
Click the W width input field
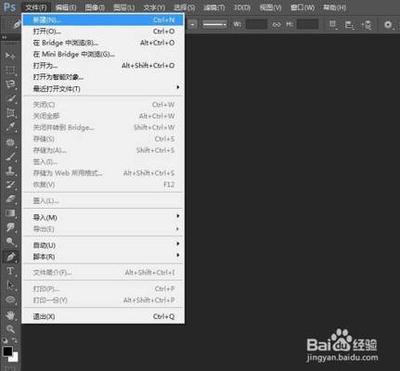[x=256, y=25]
